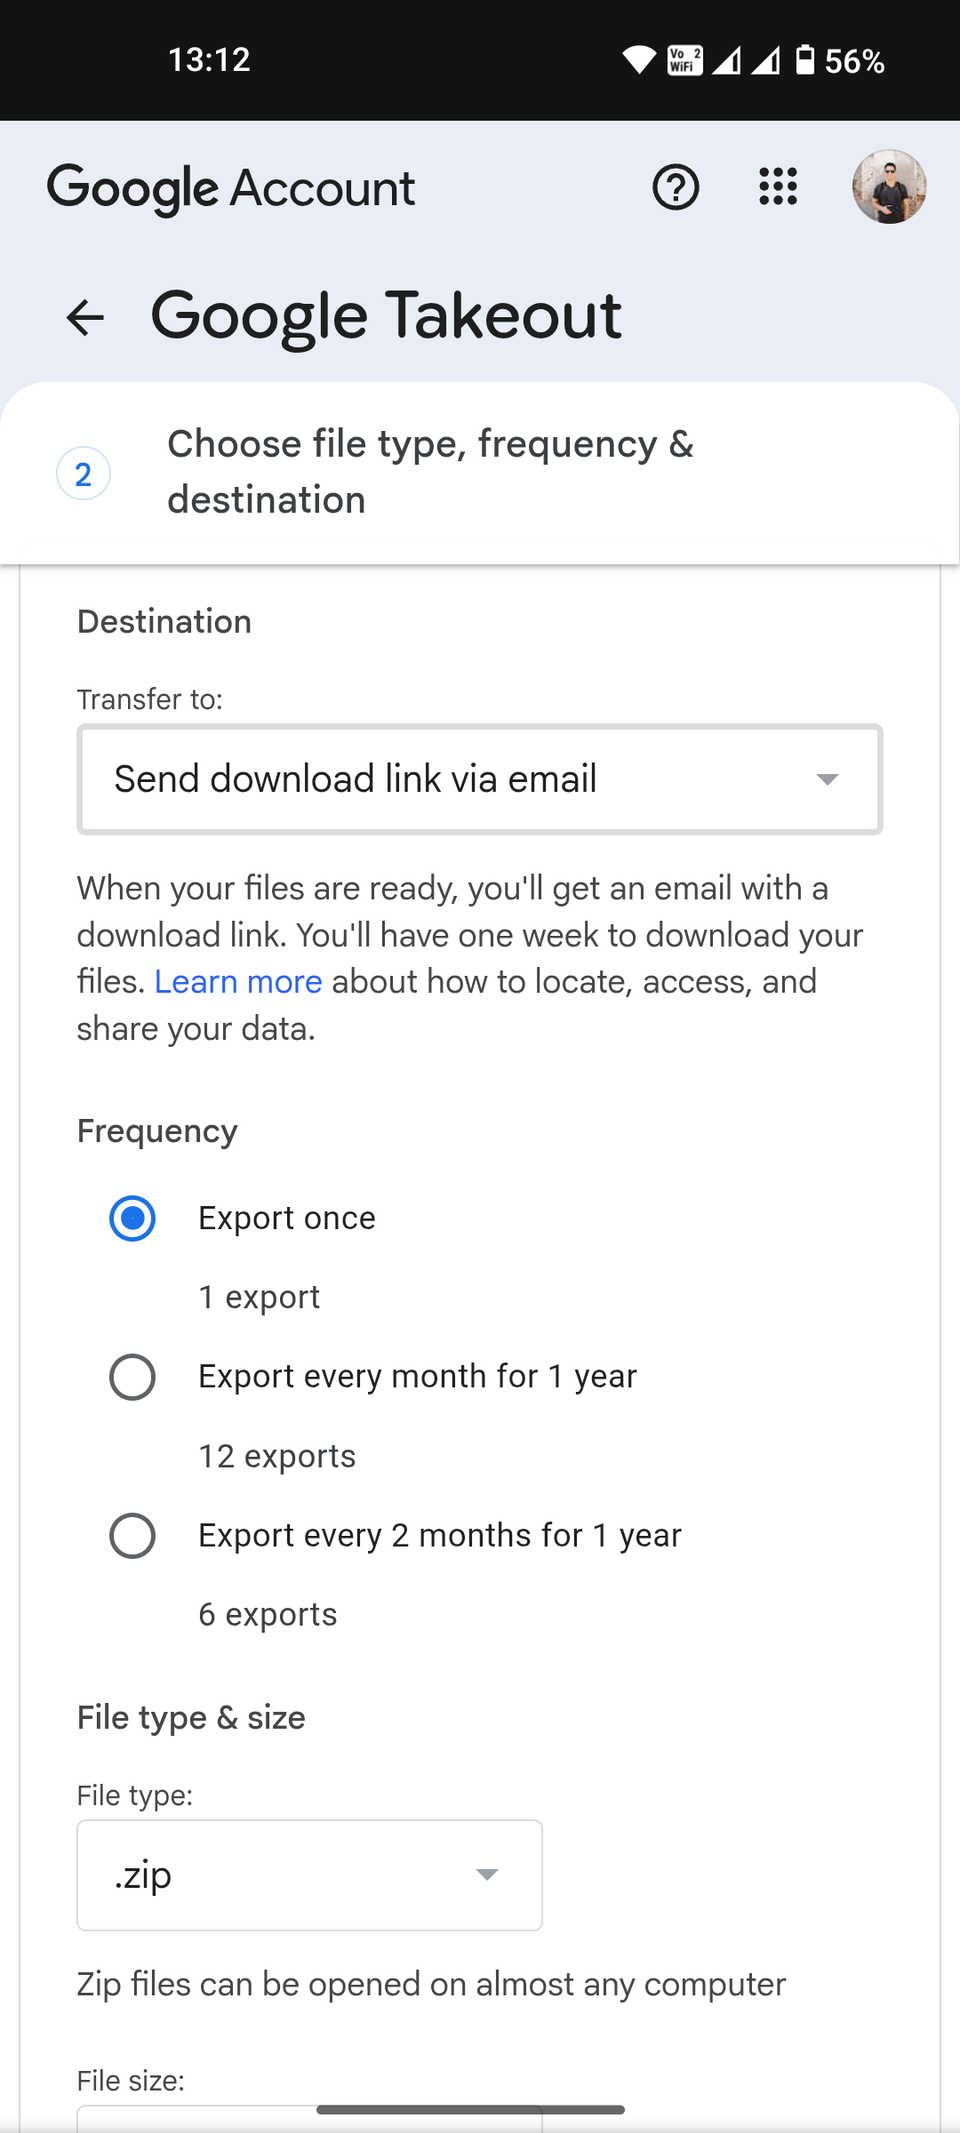Click the Learn more link

click(238, 982)
